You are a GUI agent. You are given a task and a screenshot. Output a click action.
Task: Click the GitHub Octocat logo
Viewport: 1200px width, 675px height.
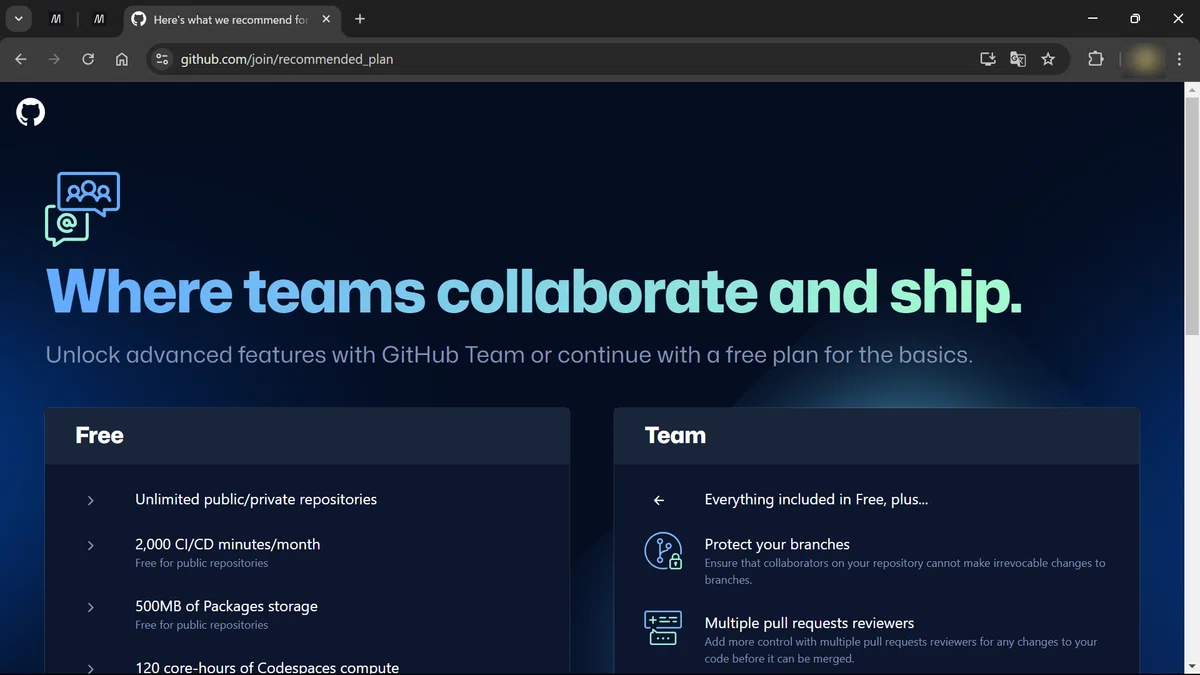(31, 112)
